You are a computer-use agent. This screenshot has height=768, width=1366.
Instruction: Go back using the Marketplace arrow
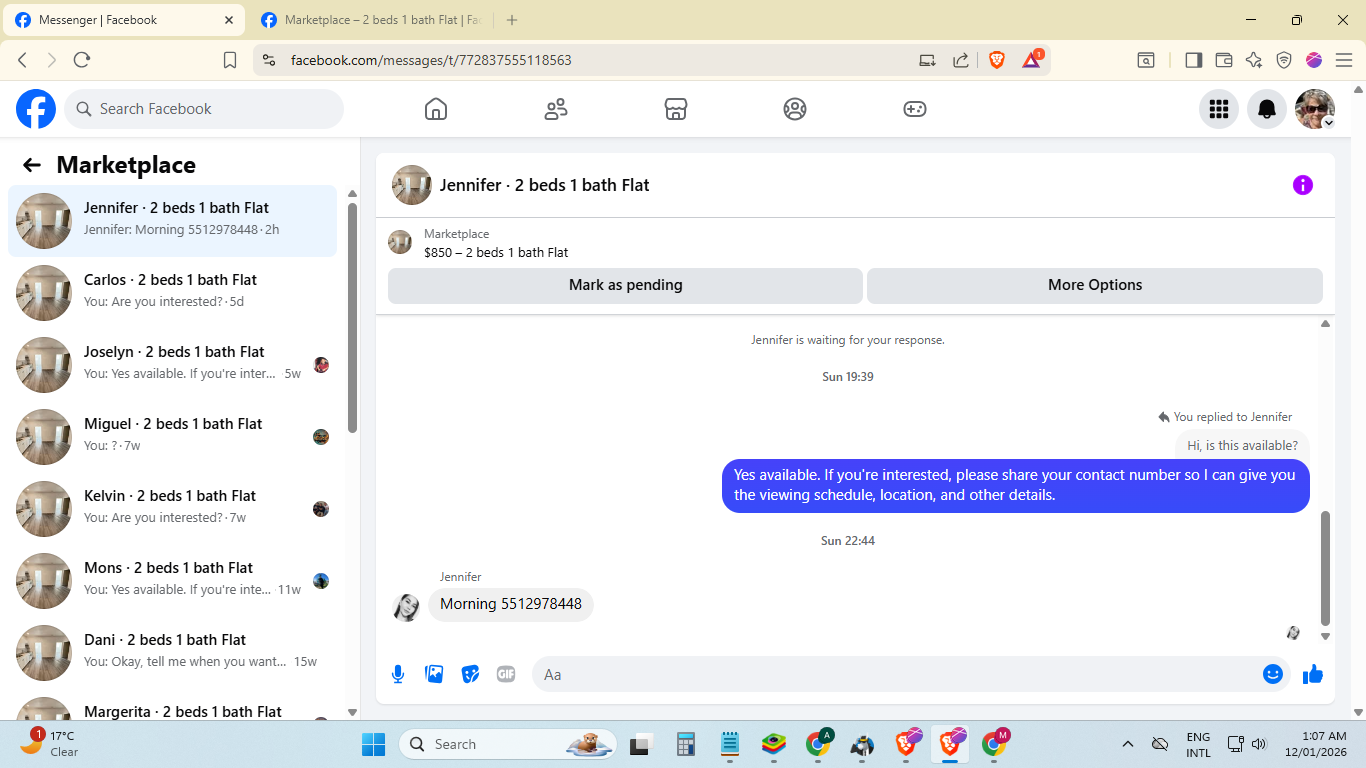tap(32, 165)
